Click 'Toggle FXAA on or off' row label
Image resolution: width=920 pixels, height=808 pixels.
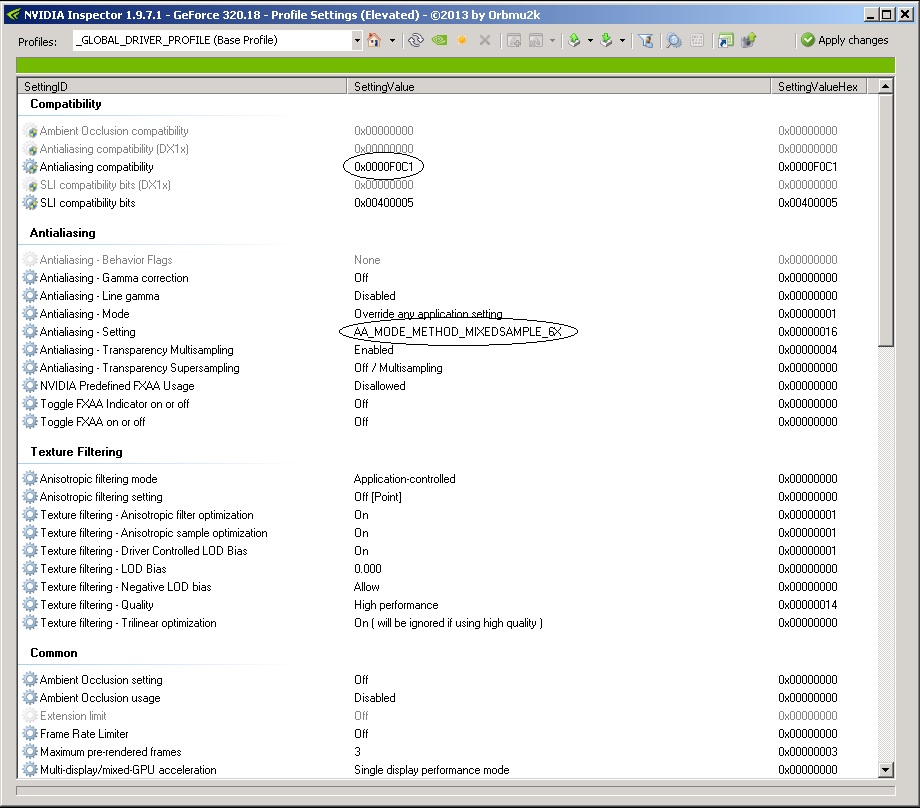(93, 422)
